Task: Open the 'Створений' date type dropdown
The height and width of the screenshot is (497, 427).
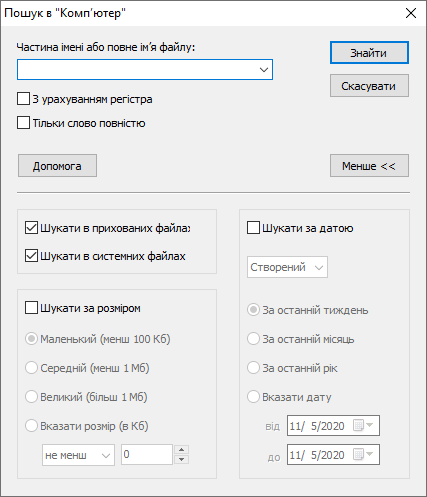Action: [x=287, y=267]
